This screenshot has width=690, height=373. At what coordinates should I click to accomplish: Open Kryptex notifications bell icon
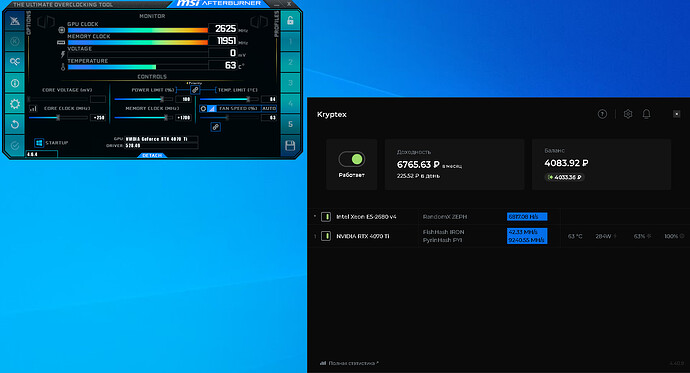pos(646,114)
